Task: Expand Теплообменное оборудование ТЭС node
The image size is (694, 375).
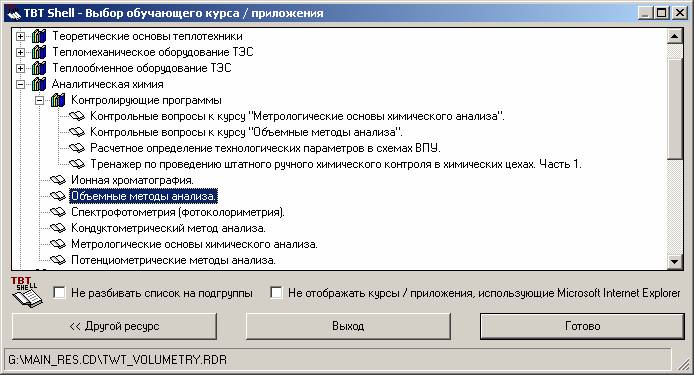Action: pos(20,68)
